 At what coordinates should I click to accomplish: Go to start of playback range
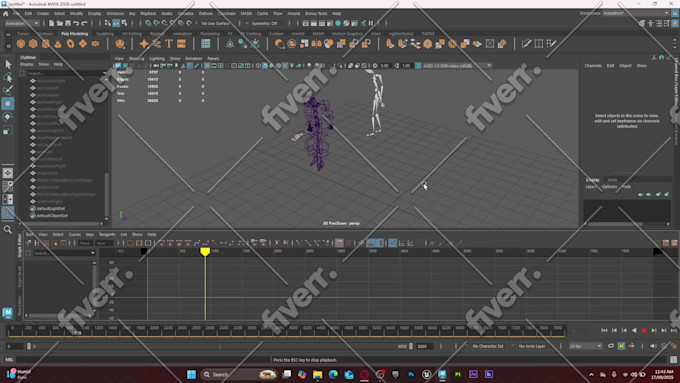(604, 331)
